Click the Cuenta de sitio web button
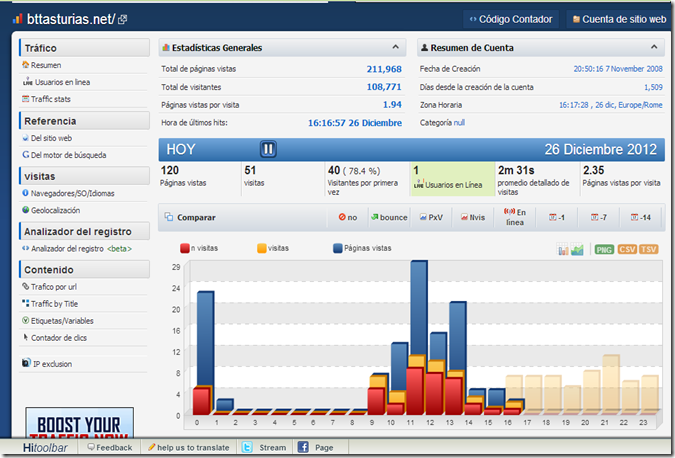The image size is (675, 458). point(619,19)
